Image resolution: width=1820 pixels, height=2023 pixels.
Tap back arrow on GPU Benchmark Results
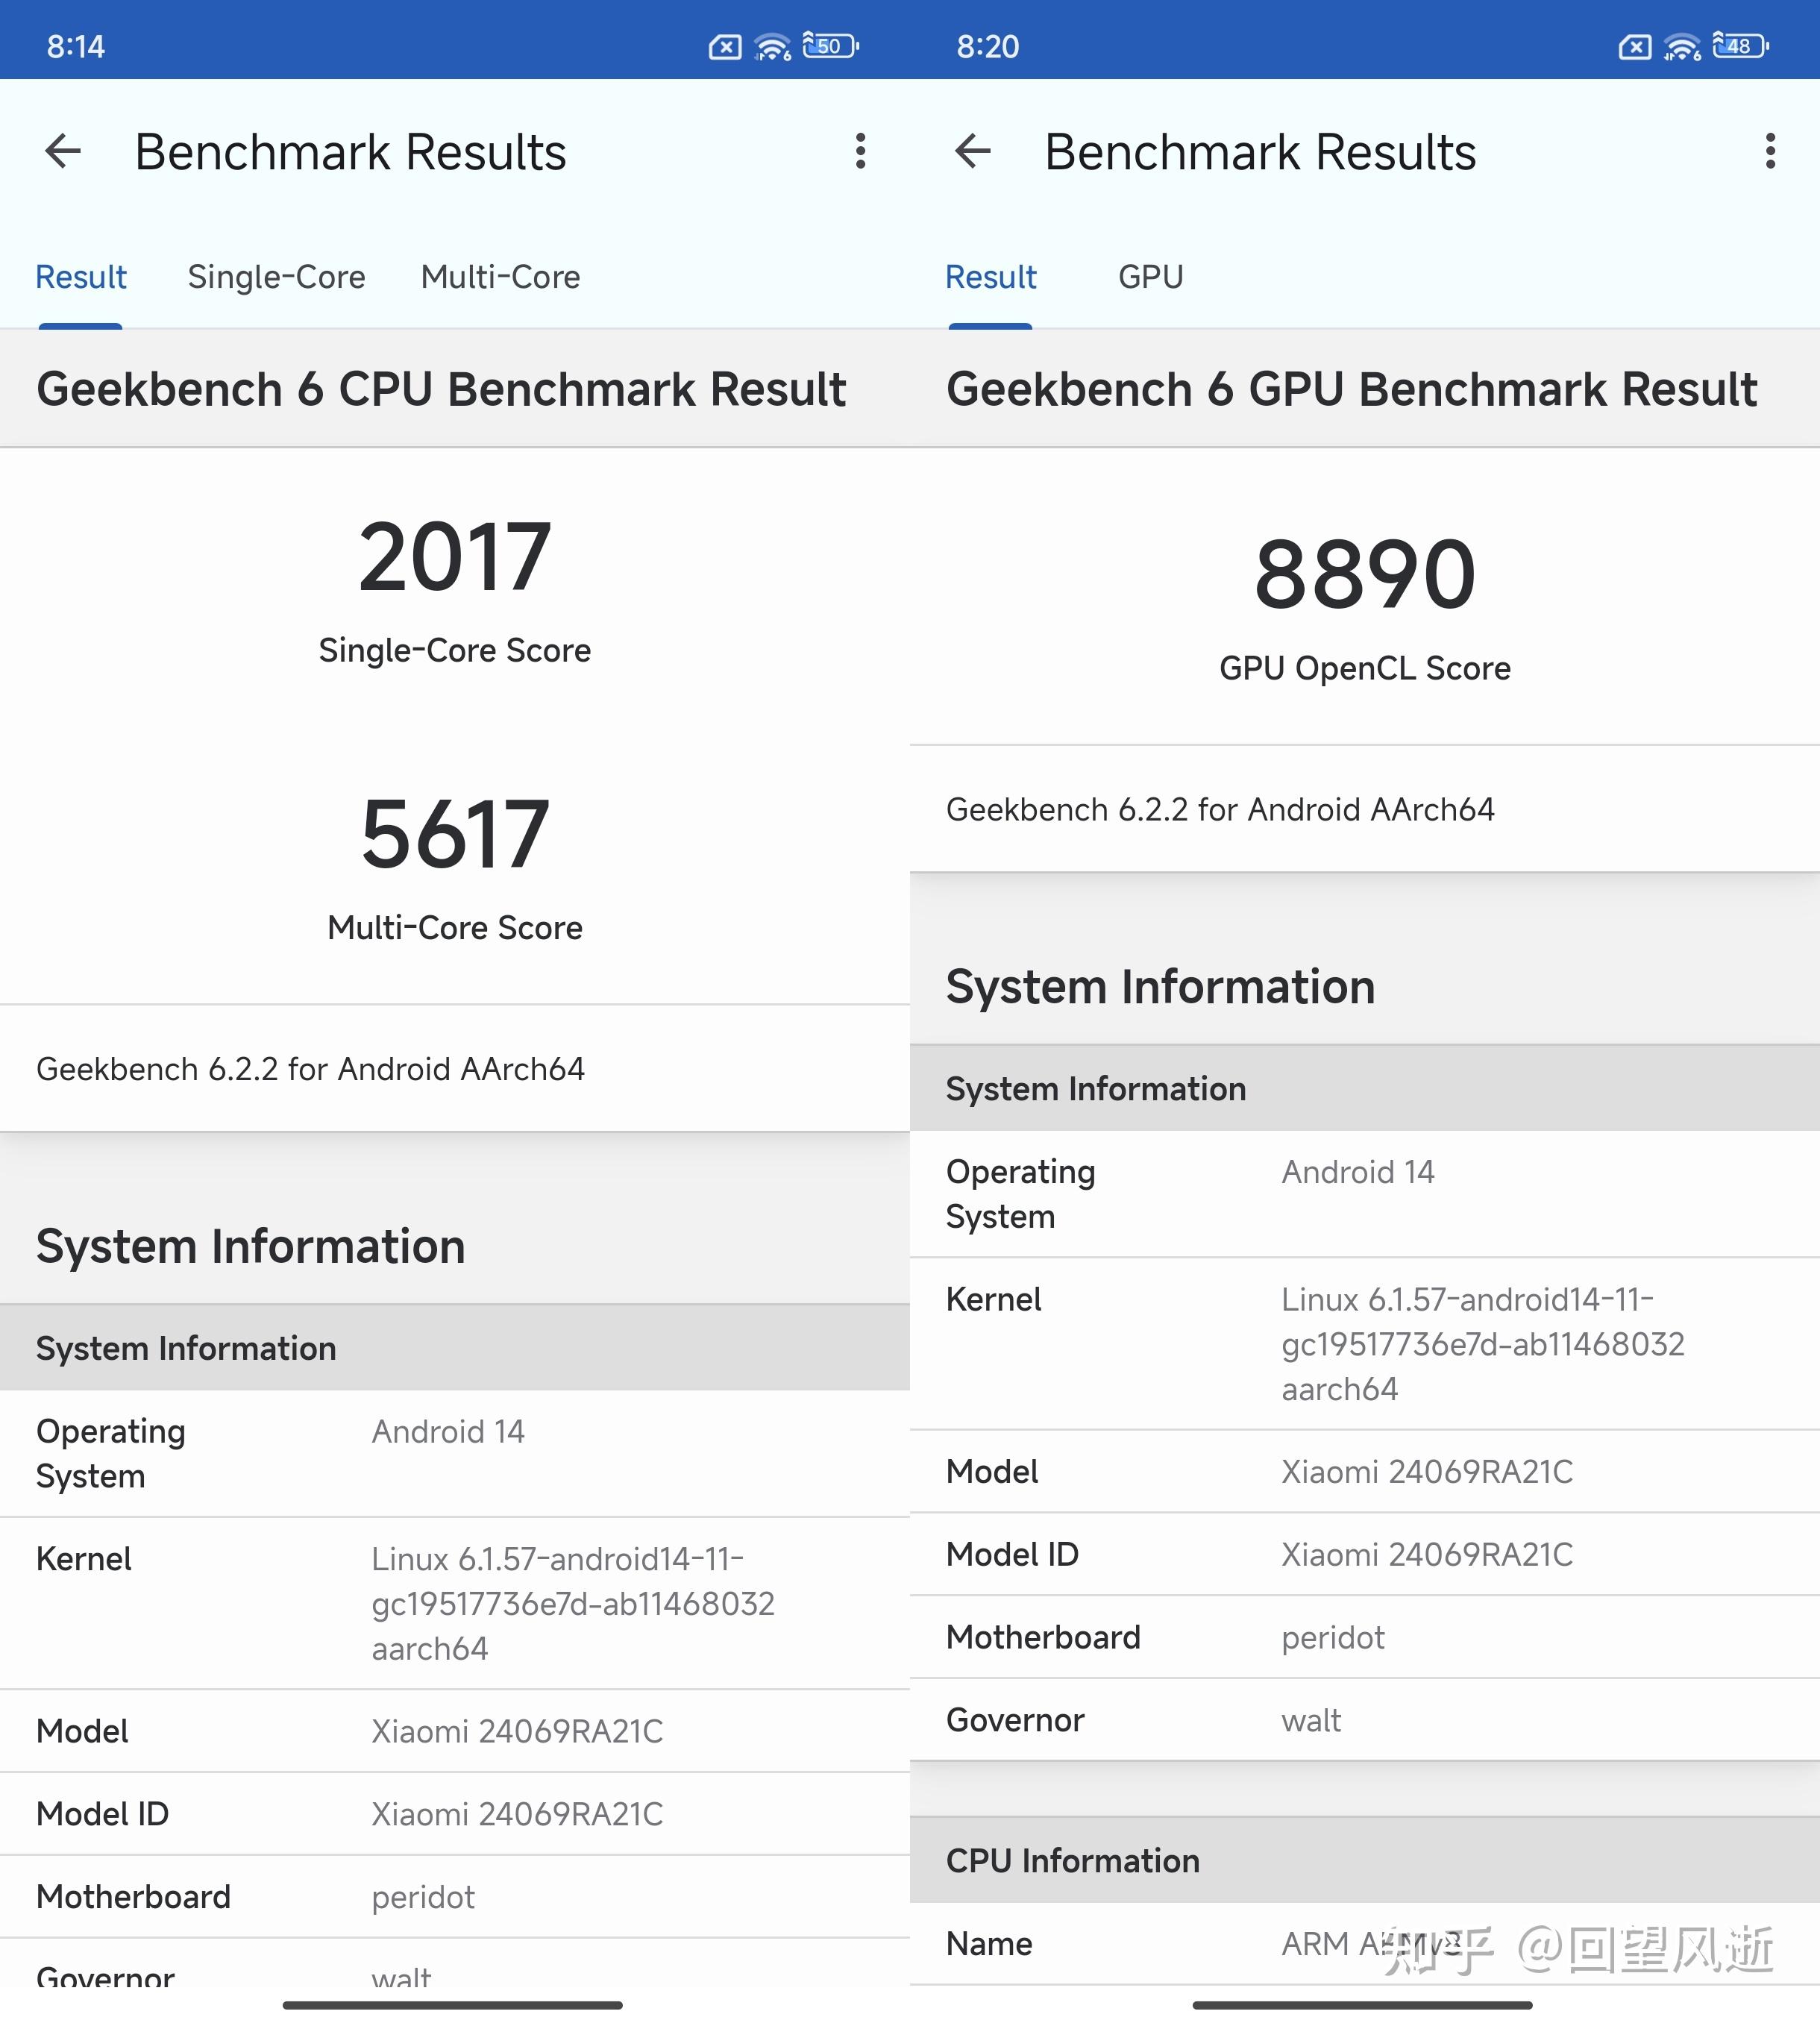click(973, 152)
